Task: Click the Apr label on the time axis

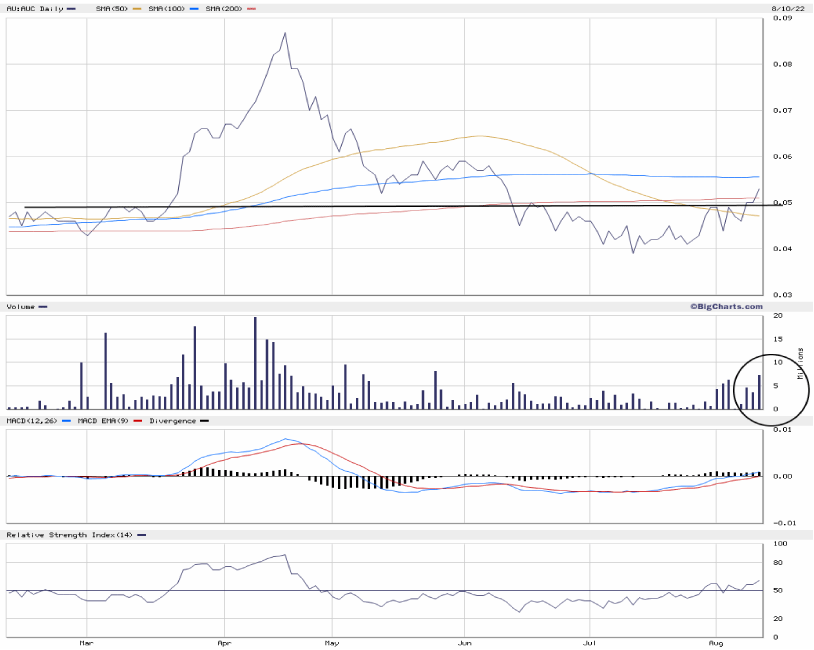Action: [x=223, y=643]
